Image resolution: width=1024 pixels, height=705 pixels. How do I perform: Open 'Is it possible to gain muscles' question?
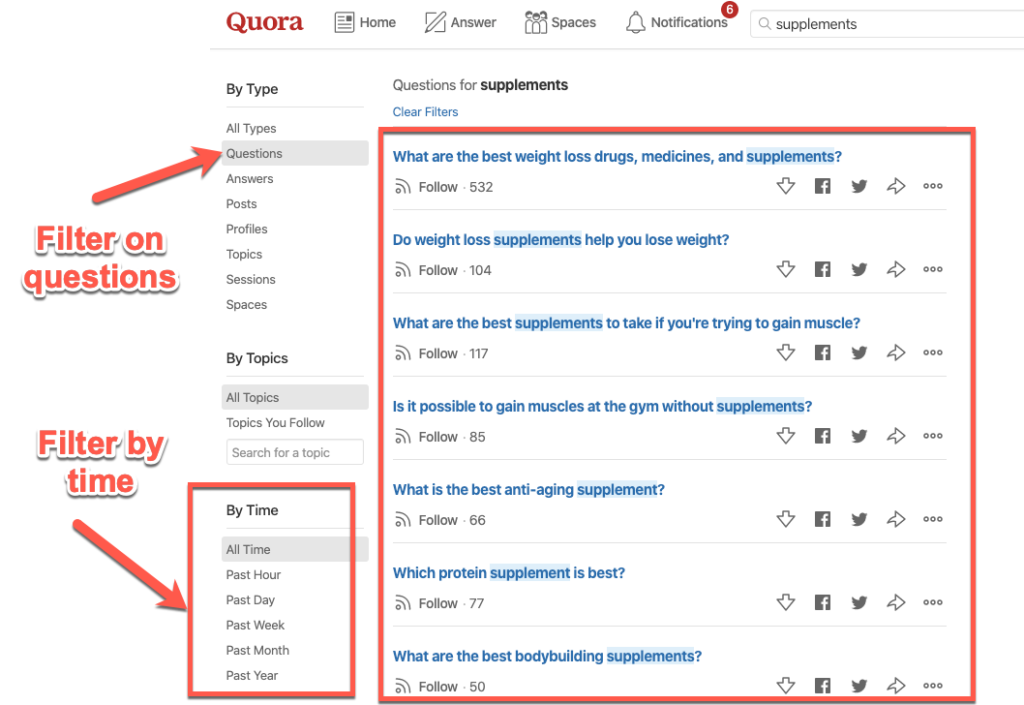coord(602,407)
